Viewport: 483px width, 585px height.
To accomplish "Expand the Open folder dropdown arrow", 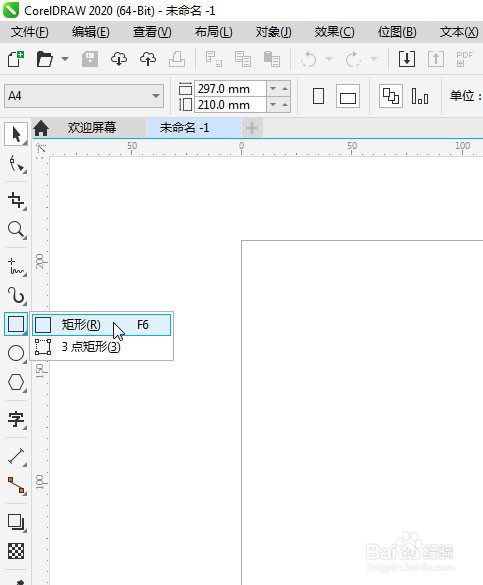I will click(65, 59).
